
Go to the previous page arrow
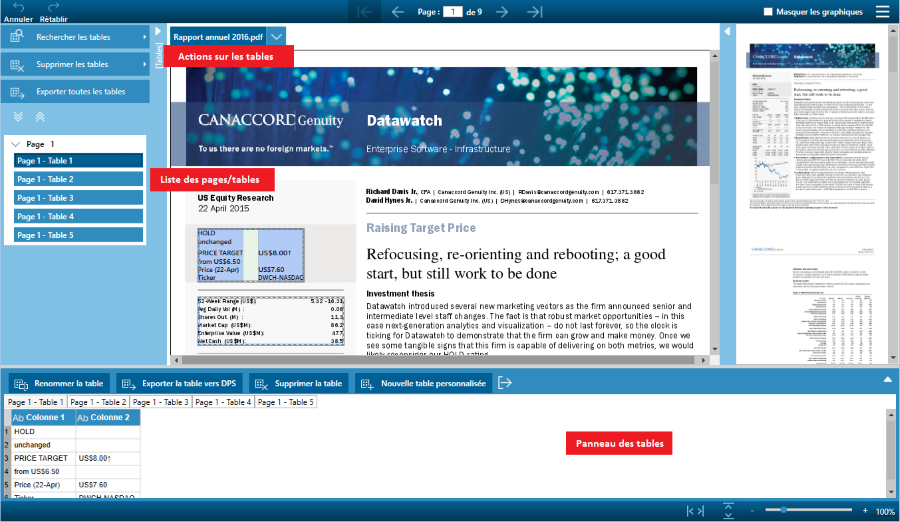coord(397,11)
